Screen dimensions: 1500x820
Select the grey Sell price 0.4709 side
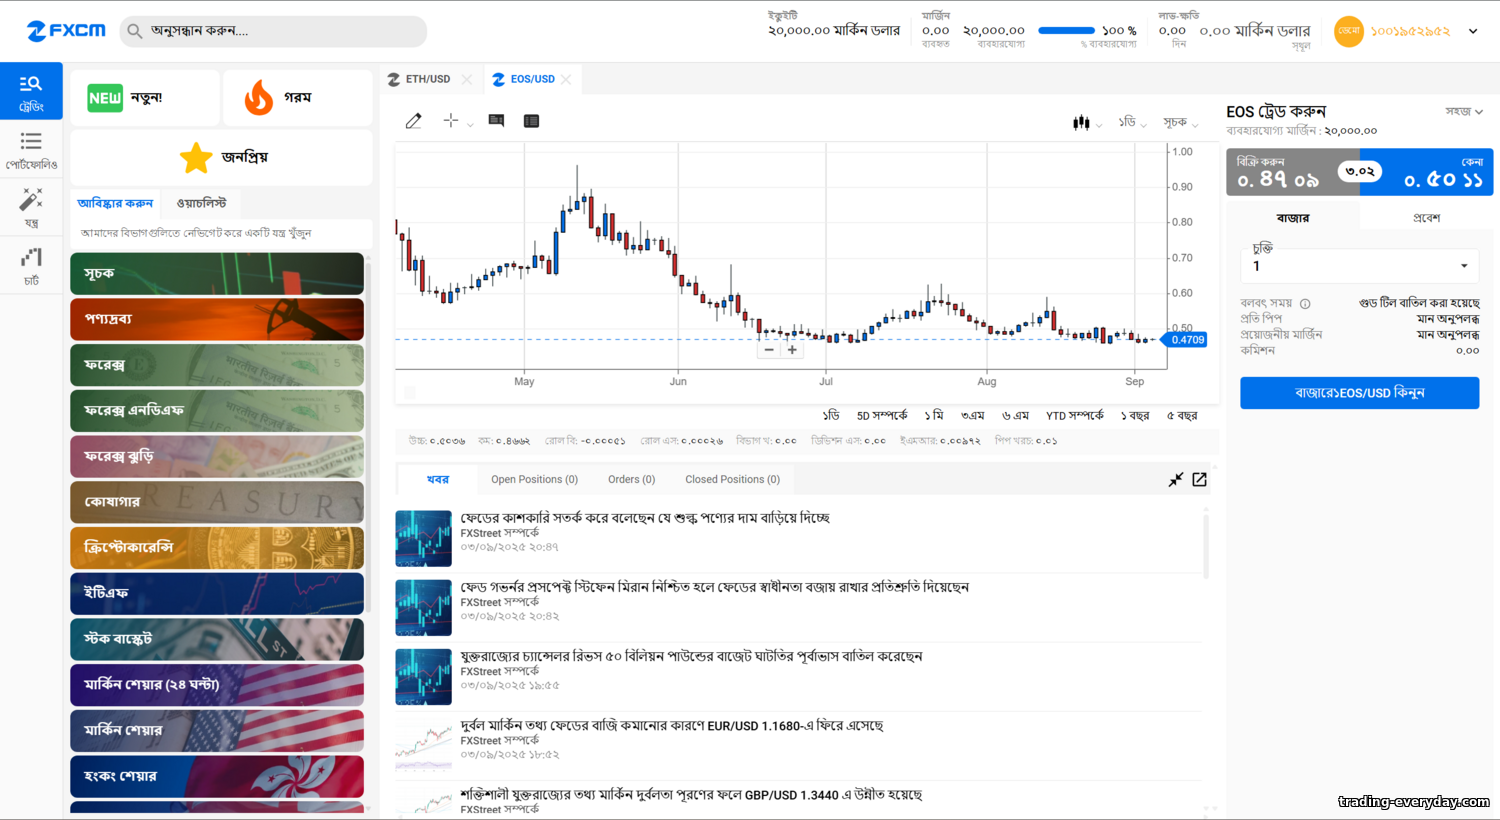click(x=1280, y=173)
